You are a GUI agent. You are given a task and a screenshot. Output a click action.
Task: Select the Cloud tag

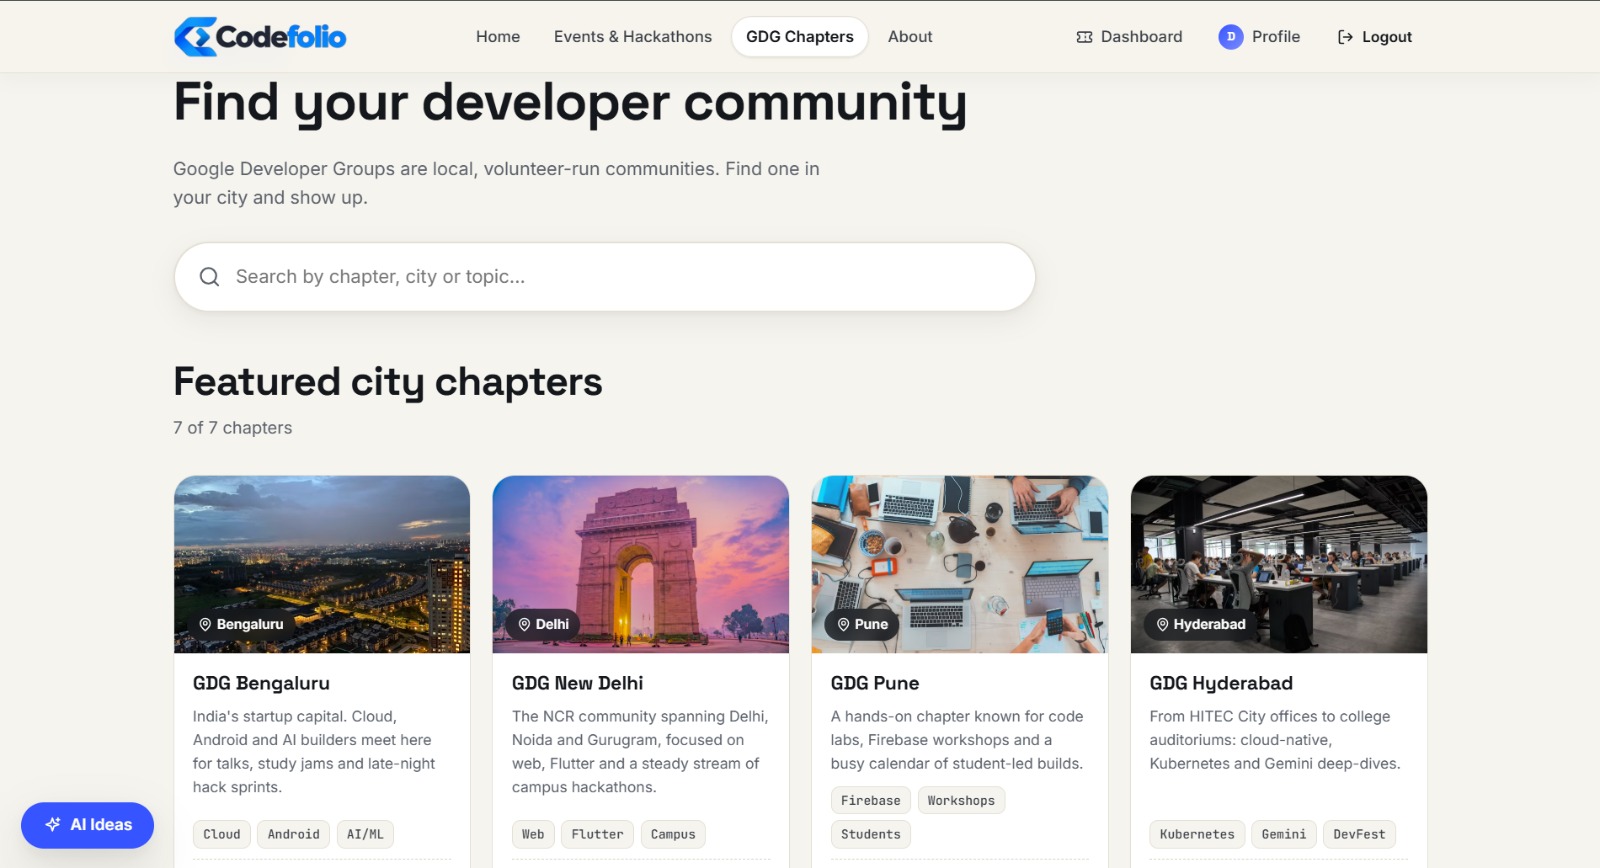point(222,834)
